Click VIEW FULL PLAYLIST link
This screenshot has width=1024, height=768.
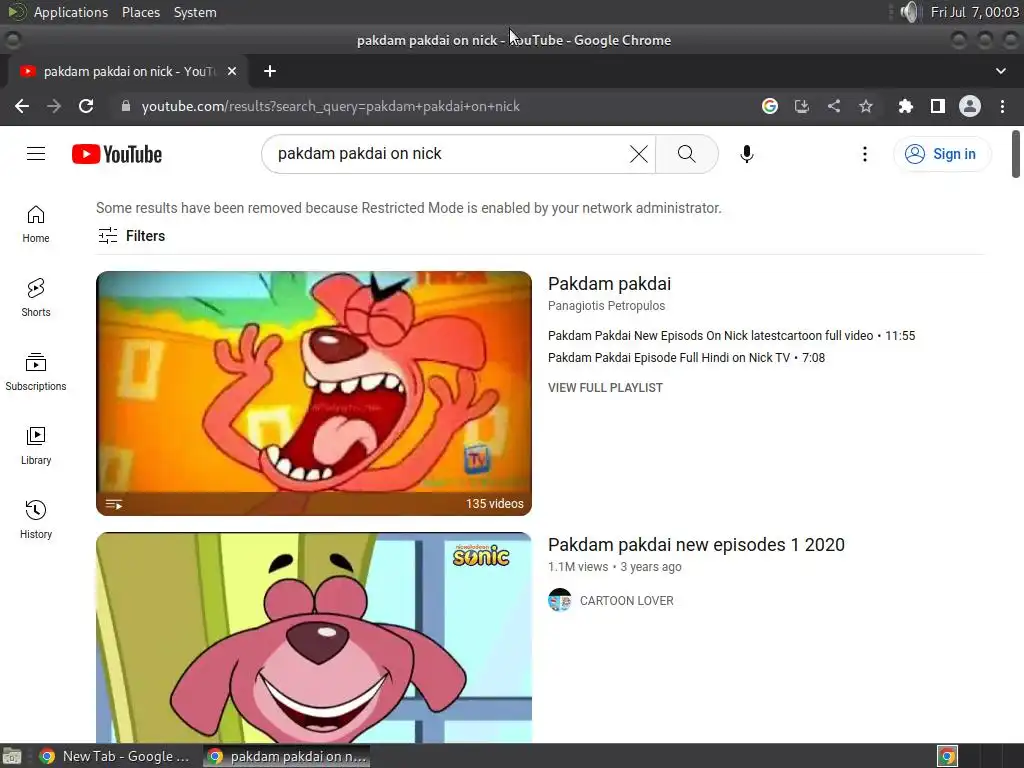click(605, 388)
